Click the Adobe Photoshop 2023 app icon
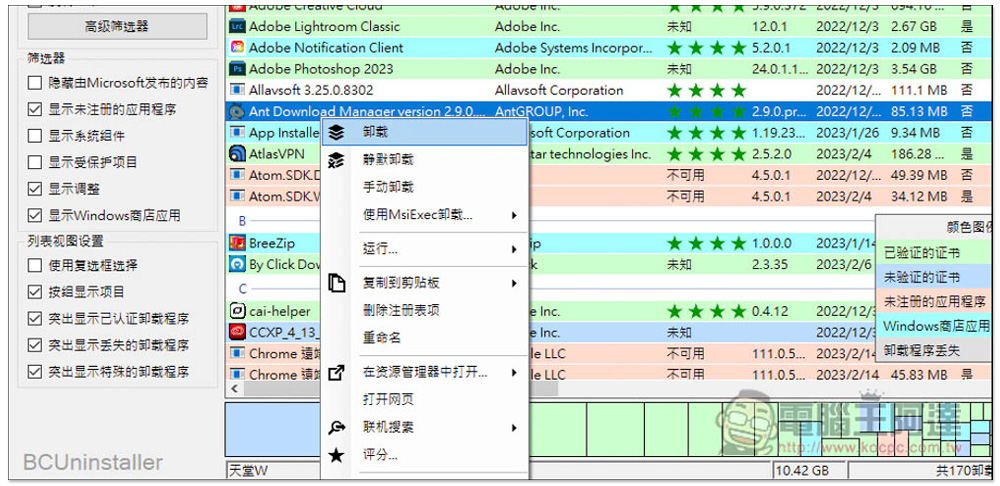The image size is (1000, 486). coord(237,69)
